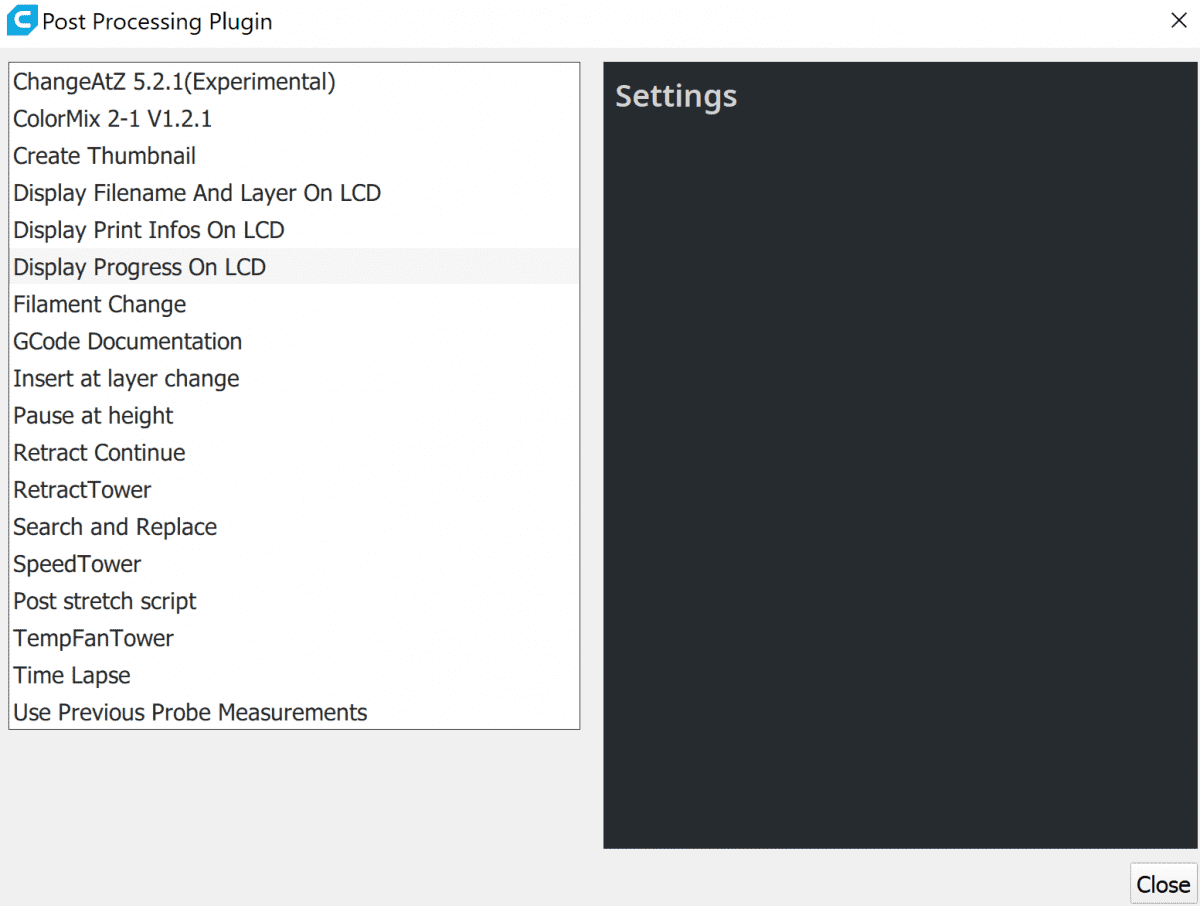
Task: Open GCode Documentation script entry
Action: pyautogui.click(x=128, y=341)
